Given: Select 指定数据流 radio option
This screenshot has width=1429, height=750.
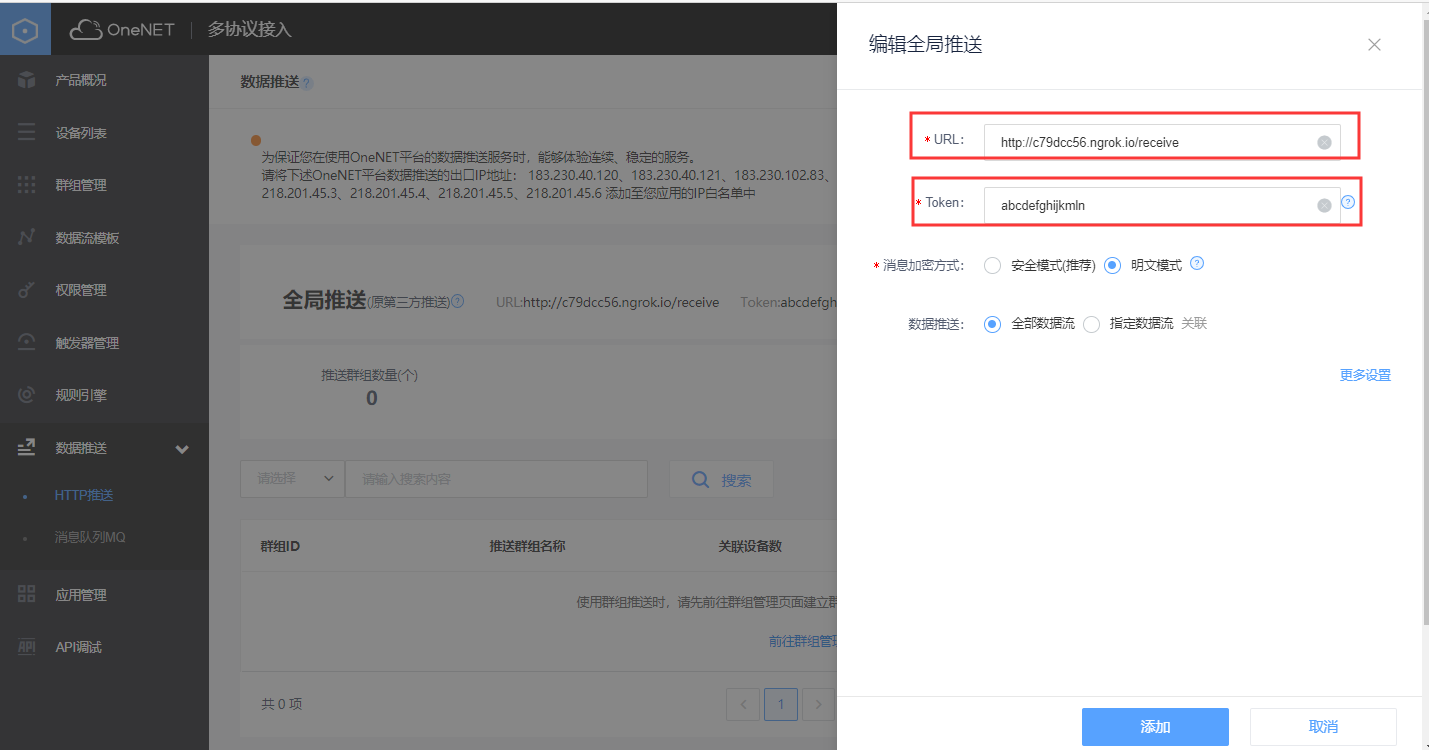Looking at the screenshot, I should point(1091,324).
